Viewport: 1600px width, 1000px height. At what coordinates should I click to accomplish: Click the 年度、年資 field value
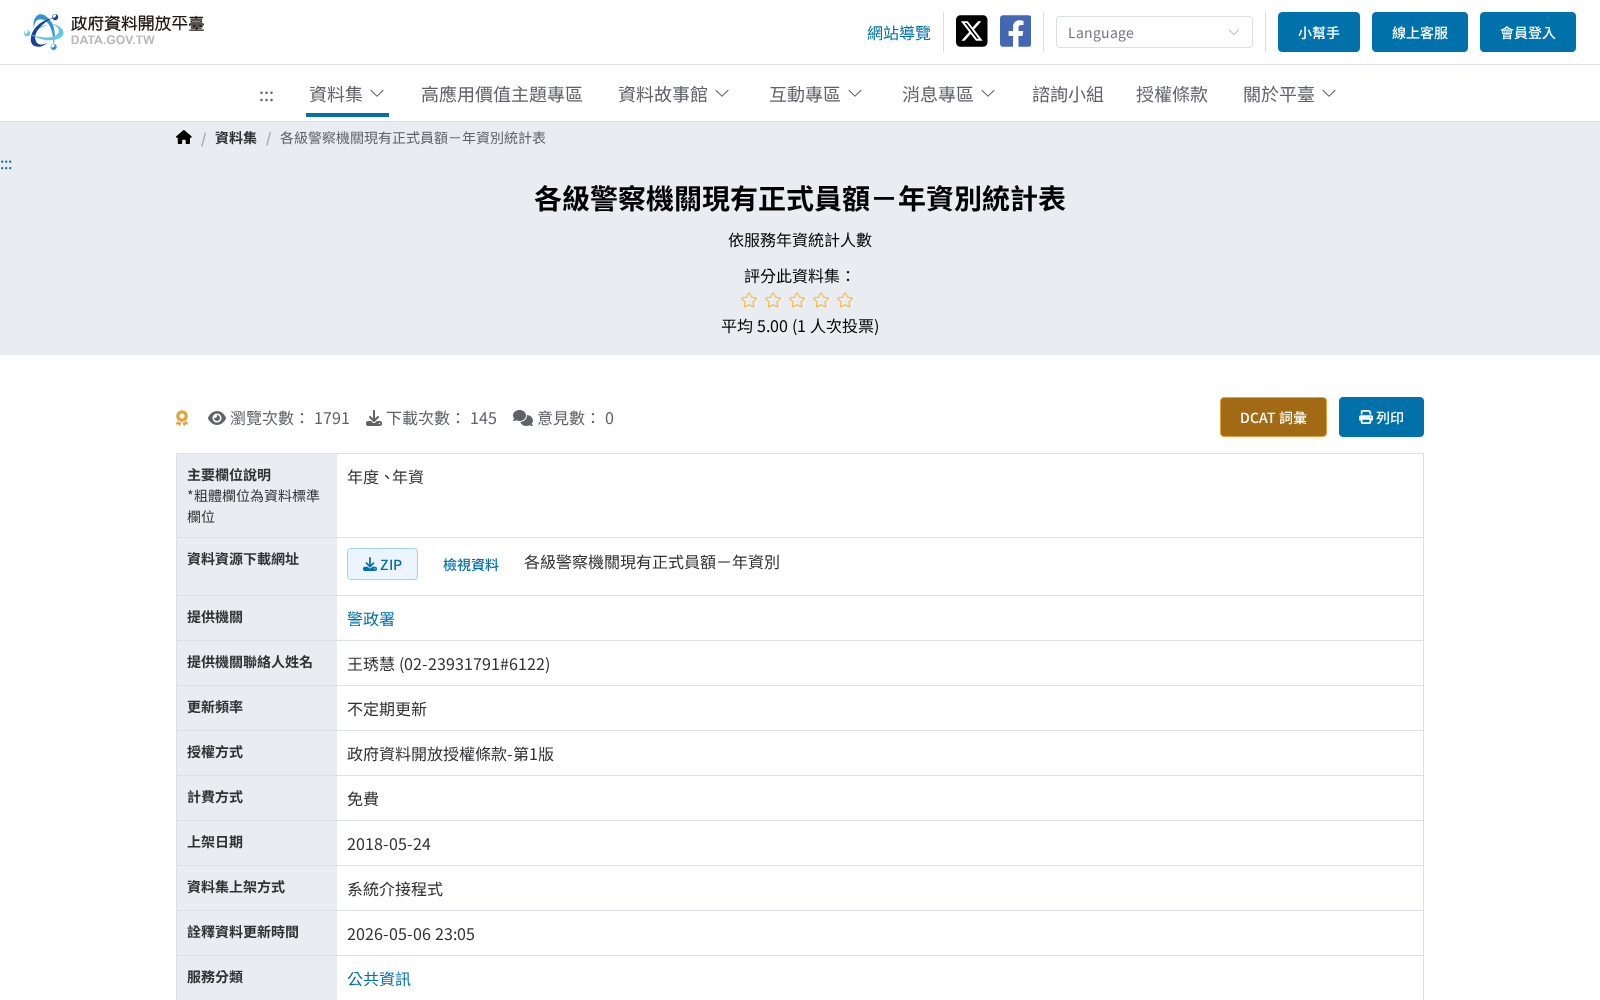385,477
